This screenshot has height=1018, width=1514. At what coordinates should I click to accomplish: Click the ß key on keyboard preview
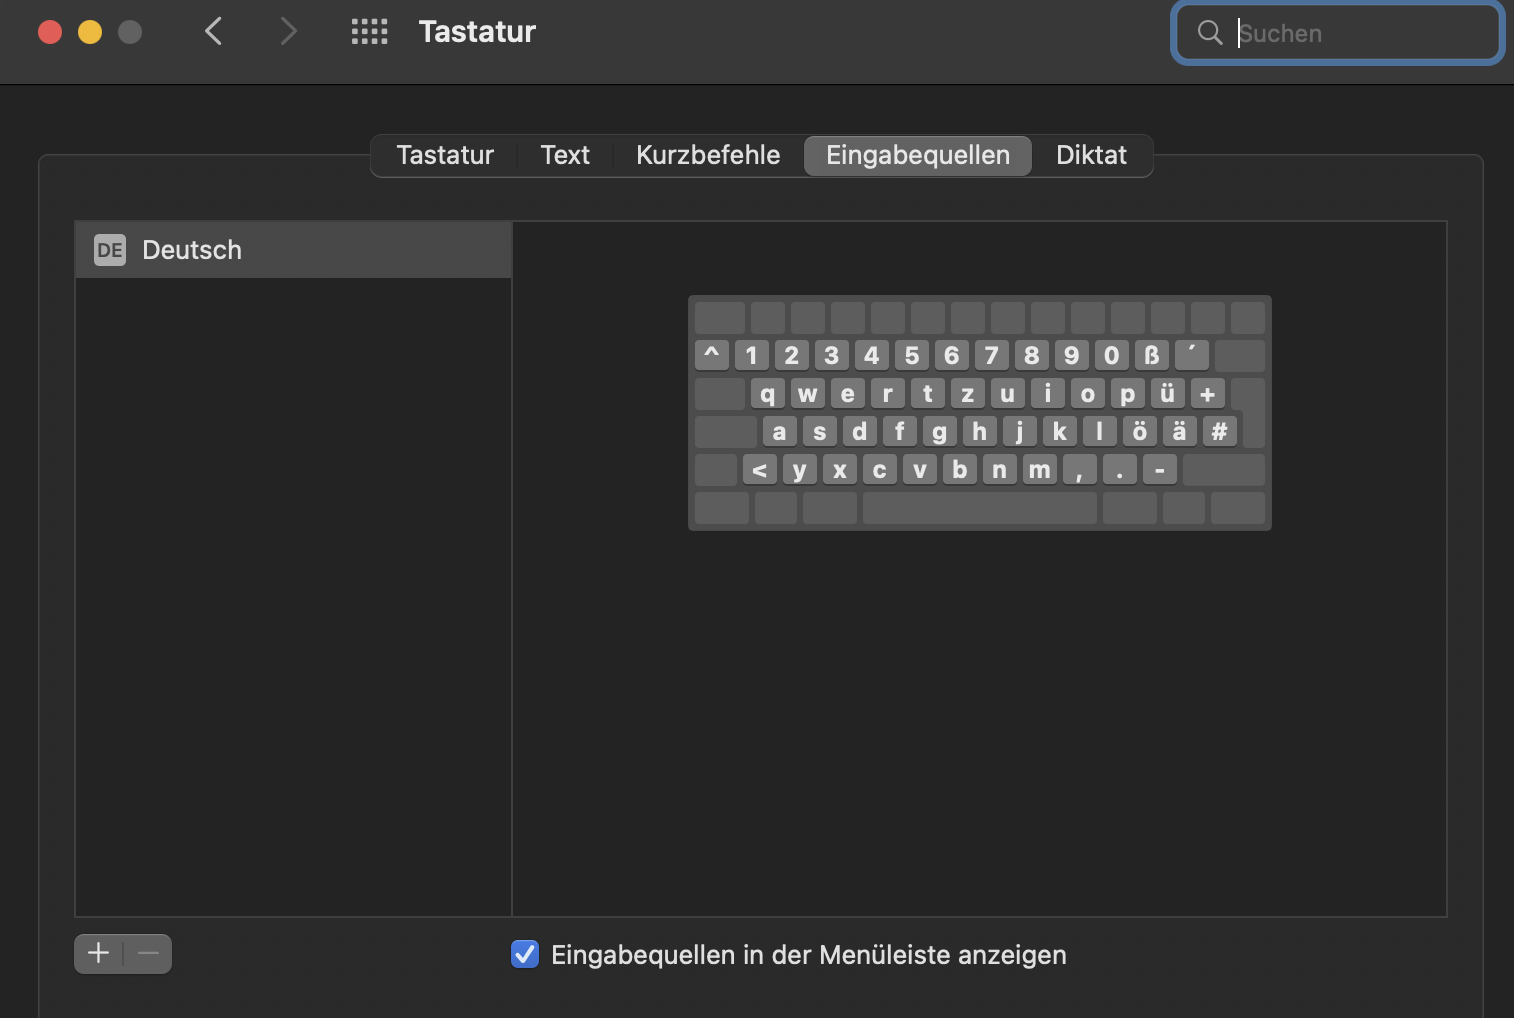coord(1151,355)
